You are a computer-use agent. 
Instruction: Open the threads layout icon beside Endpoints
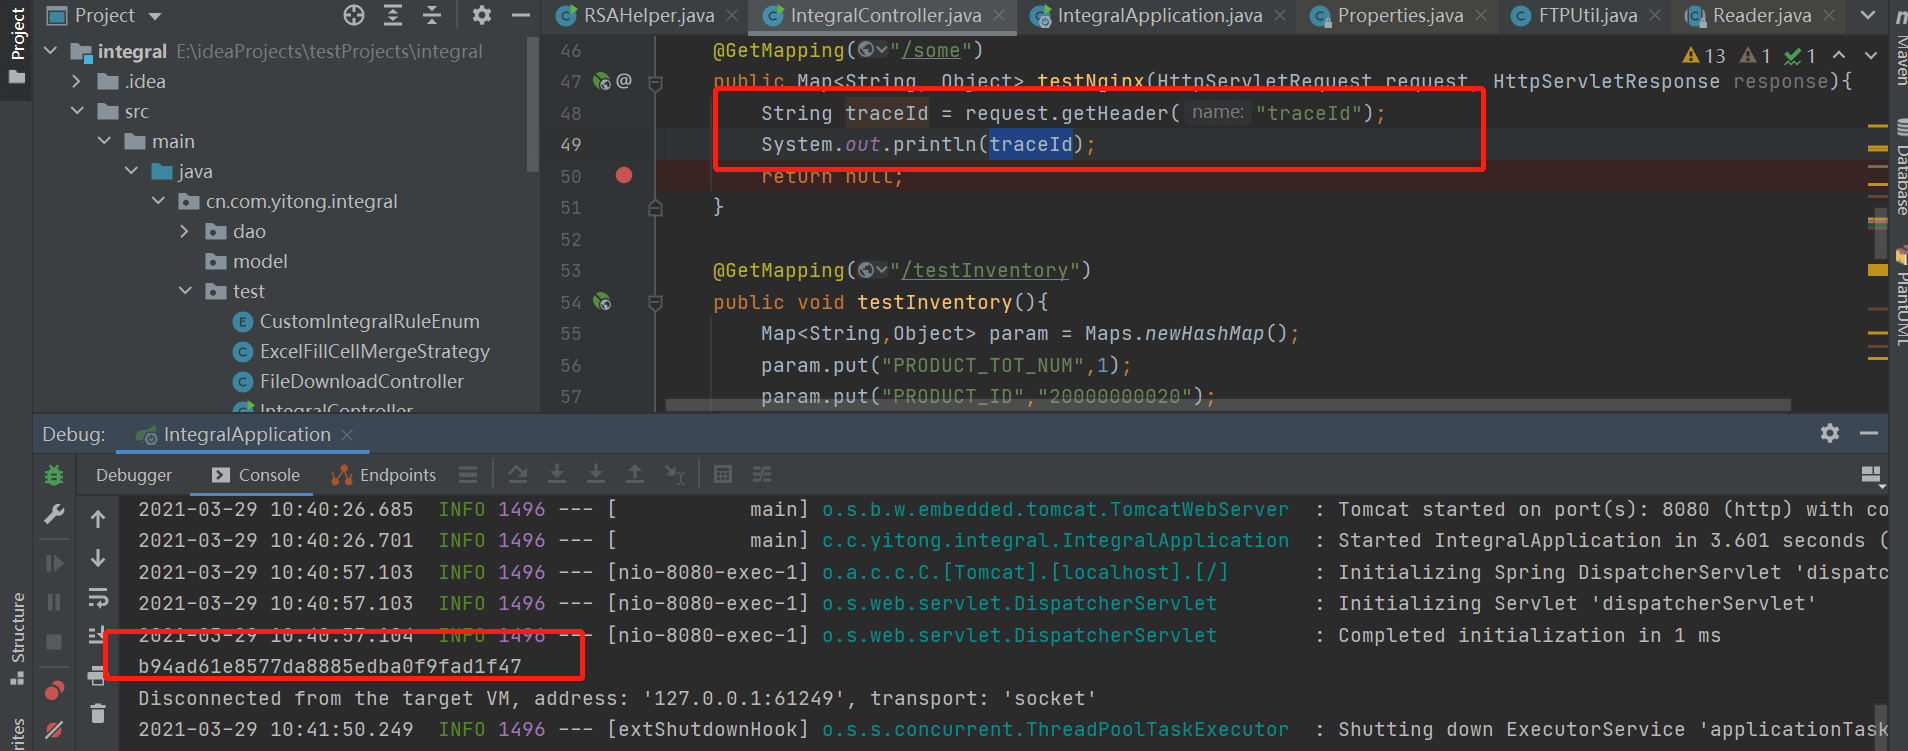(x=468, y=475)
